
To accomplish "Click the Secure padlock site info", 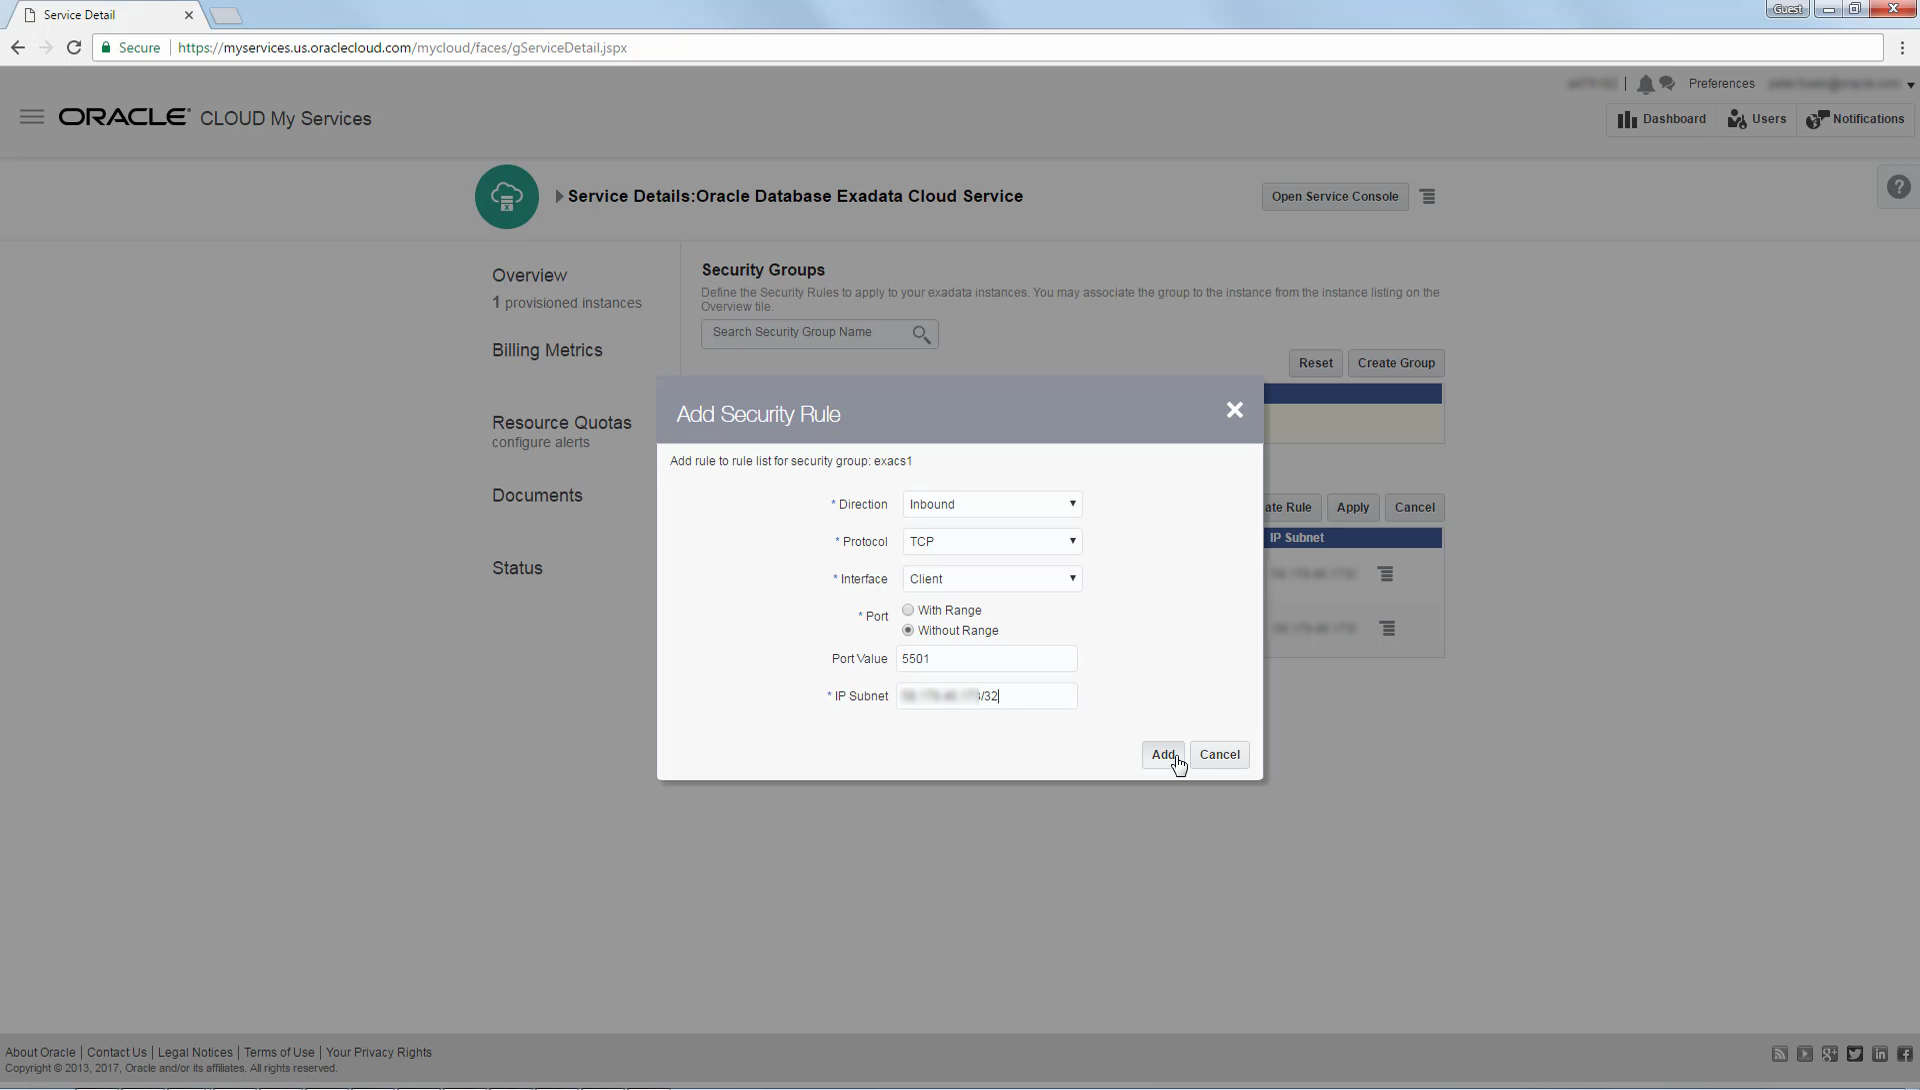I will pyautogui.click(x=131, y=47).
